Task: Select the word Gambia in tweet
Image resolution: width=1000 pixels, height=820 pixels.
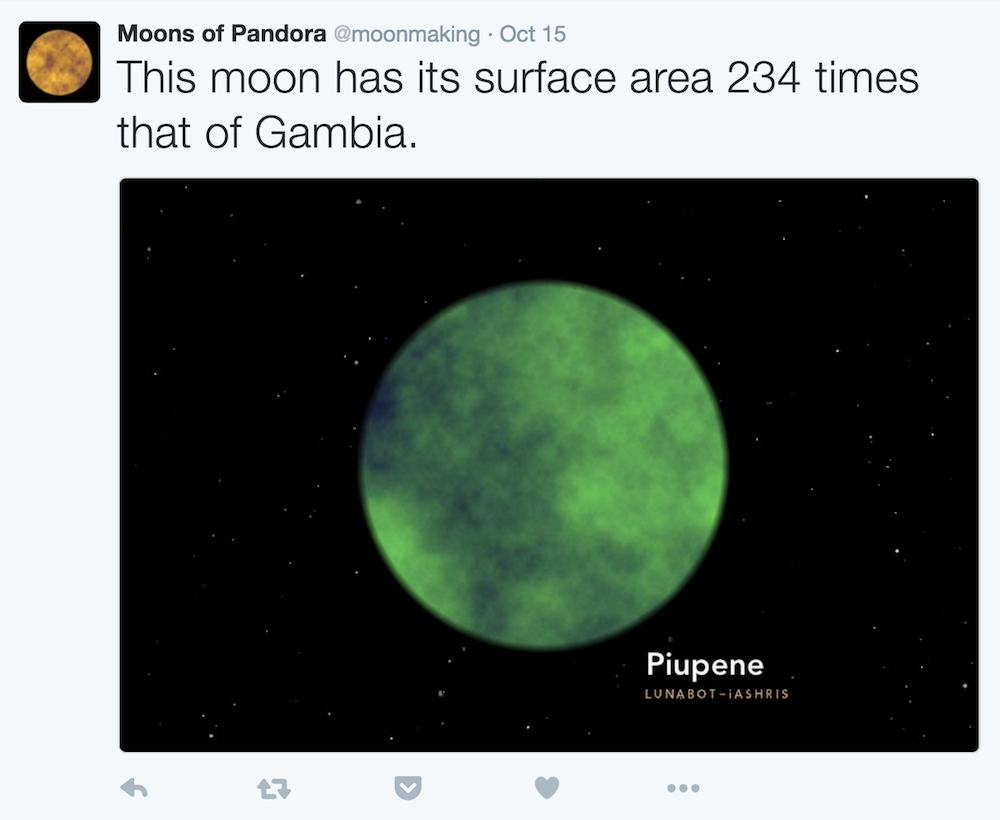Action: (x=335, y=133)
